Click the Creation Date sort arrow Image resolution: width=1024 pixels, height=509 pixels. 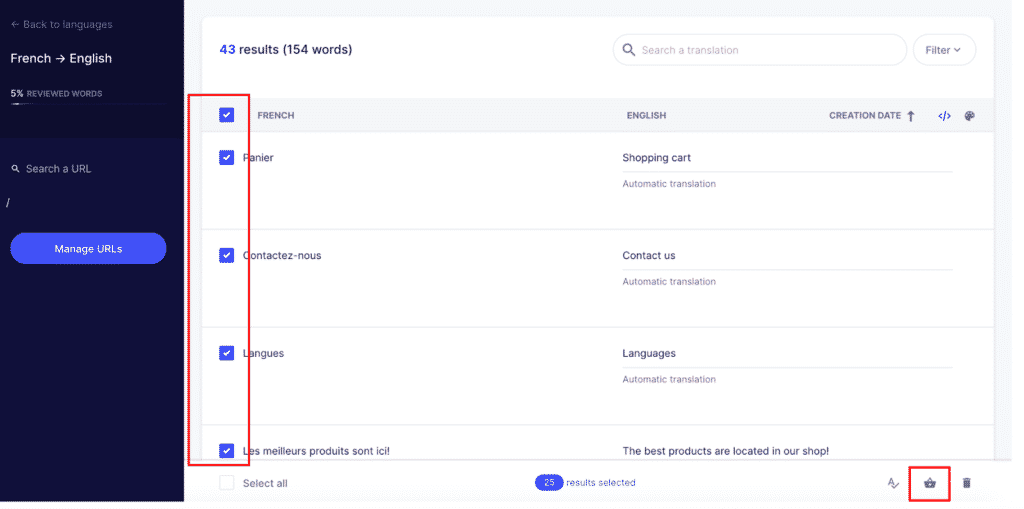[911, 116]
